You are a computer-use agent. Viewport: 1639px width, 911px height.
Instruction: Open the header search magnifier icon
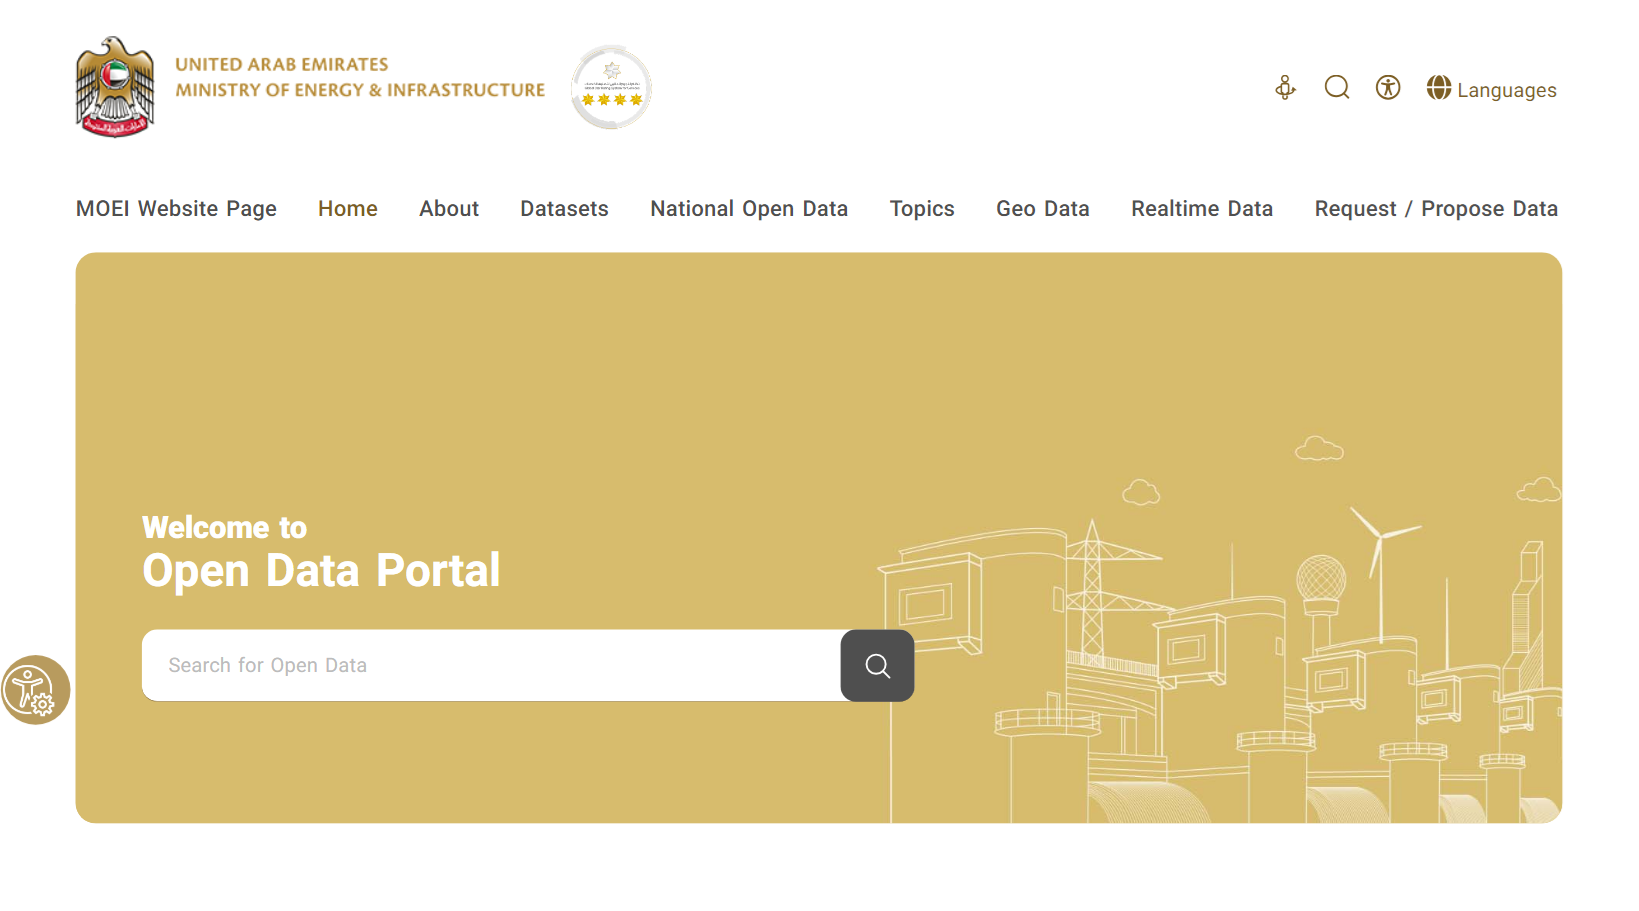coord(1336,88)
